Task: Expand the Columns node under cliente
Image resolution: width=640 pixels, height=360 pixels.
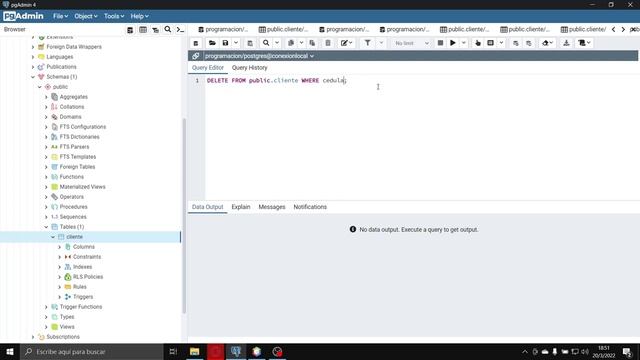Action: (x=60, y=247)
